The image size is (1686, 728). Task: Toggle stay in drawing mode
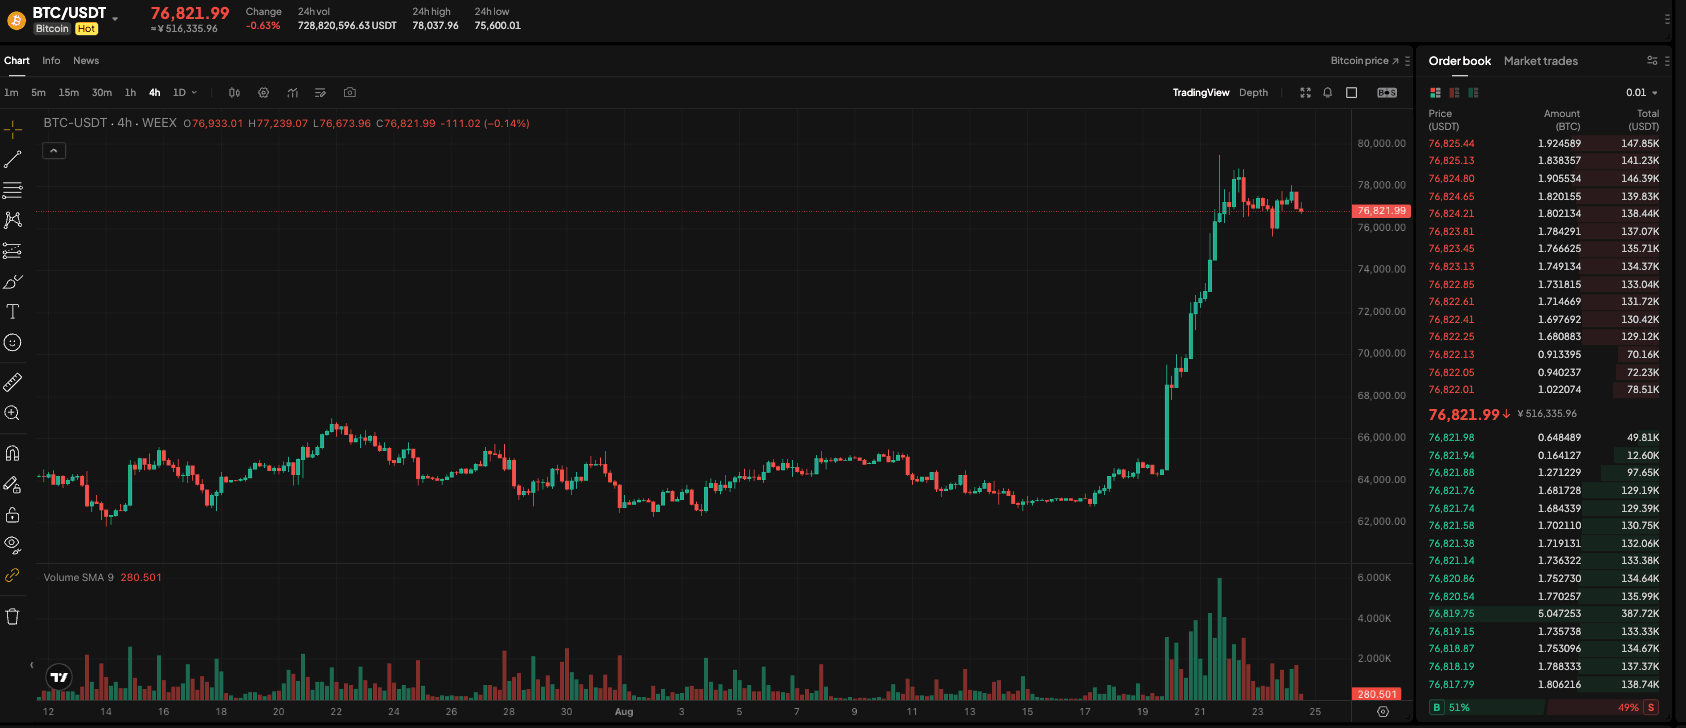tap(13, 484)
